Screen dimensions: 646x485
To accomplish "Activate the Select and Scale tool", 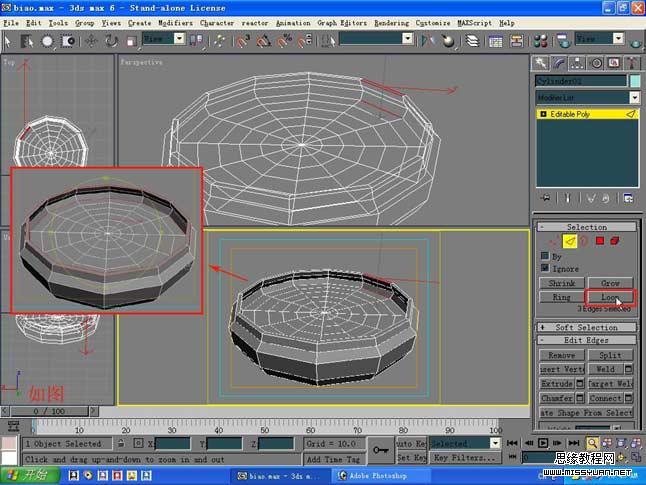I will [131, 41].
